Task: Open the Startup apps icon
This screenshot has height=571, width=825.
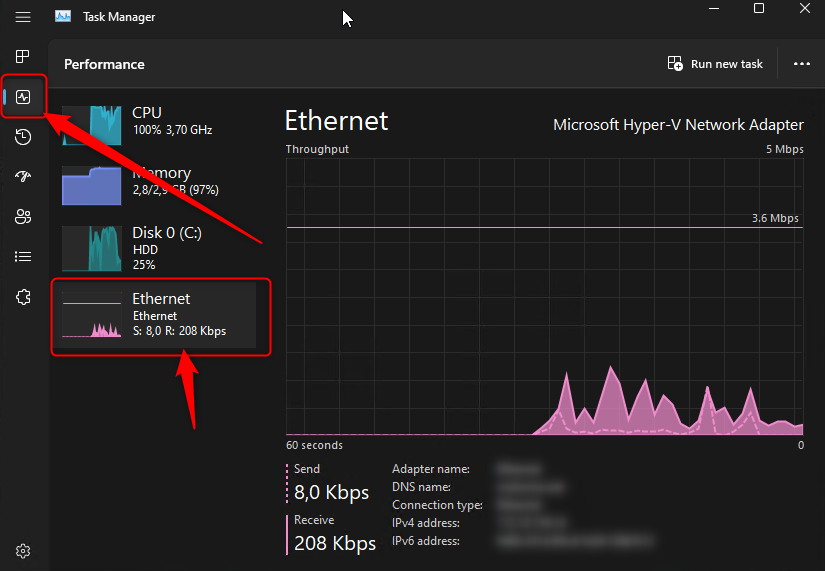Action: click(x=23, y=176)
